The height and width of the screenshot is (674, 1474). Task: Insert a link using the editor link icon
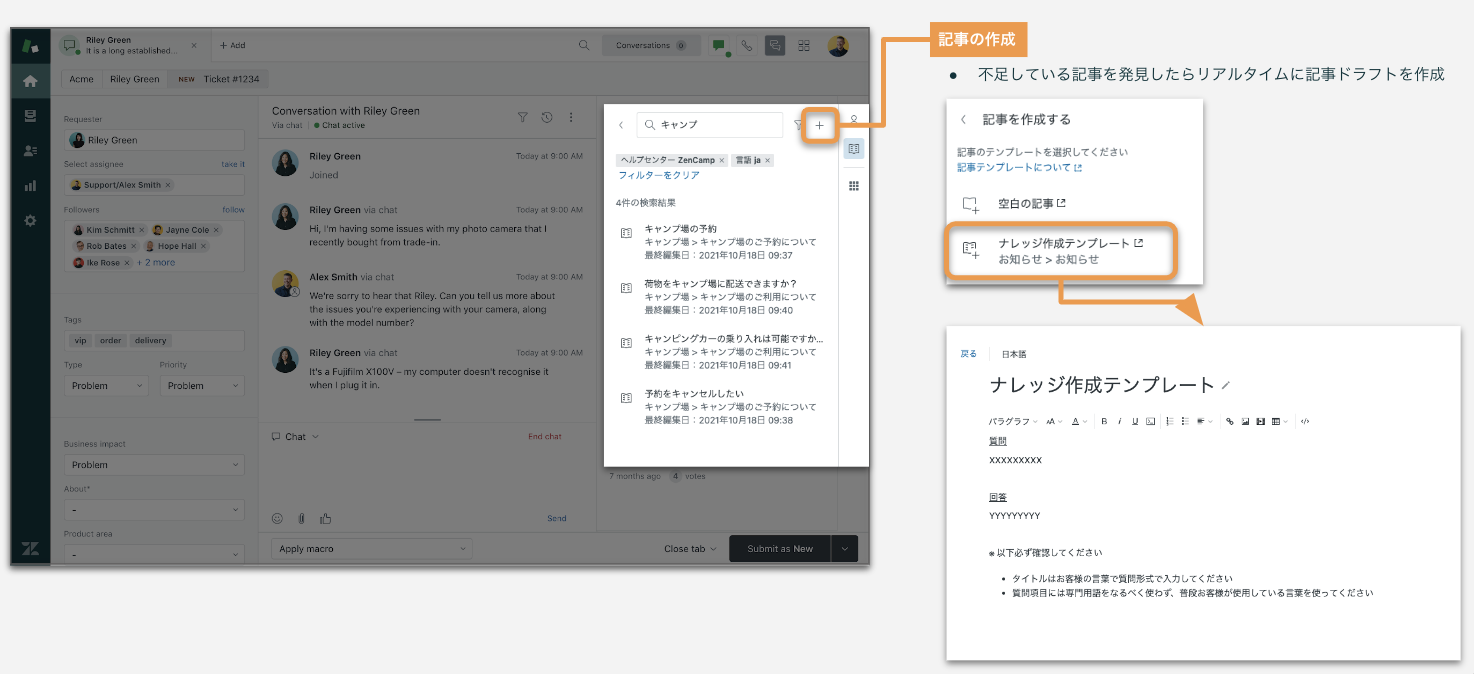pos(1230,421)
